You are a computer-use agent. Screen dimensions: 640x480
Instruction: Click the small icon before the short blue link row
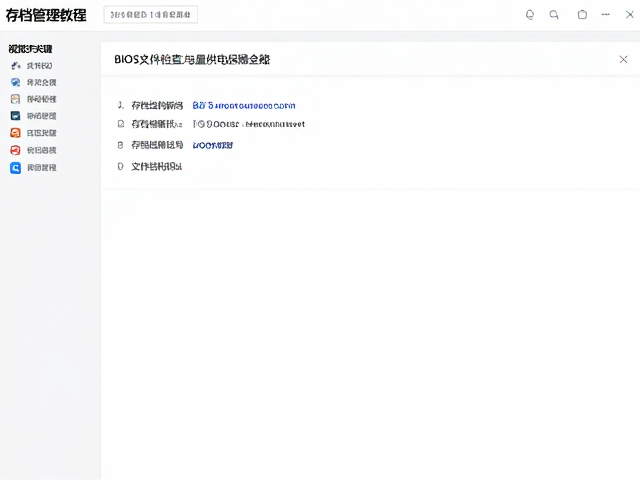pos(120,145)
